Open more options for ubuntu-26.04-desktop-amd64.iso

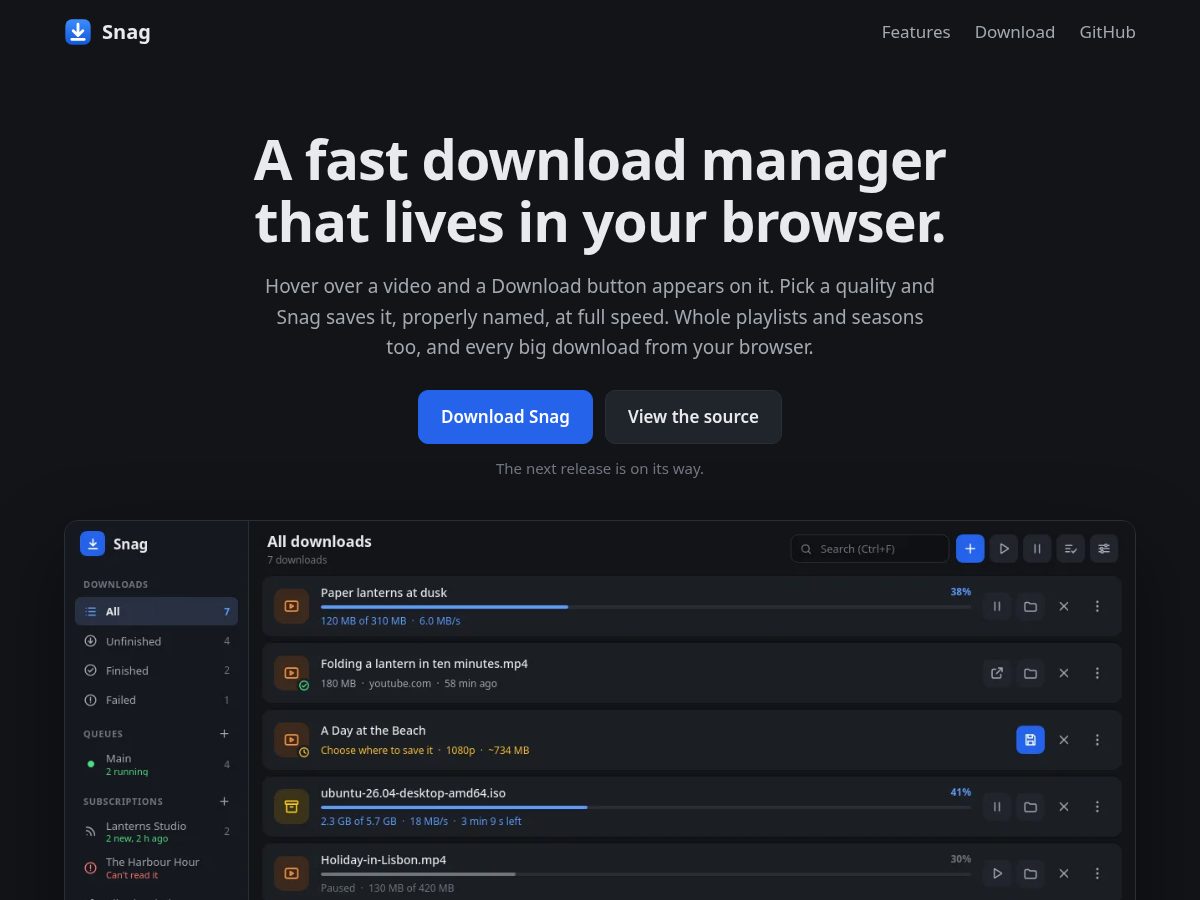[1097, 807]
